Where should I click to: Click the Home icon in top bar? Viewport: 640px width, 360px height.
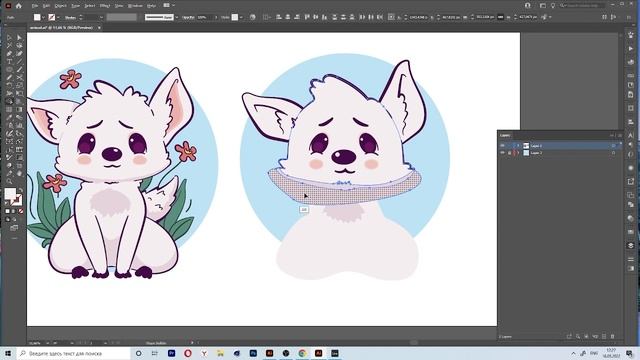(19, 6)
